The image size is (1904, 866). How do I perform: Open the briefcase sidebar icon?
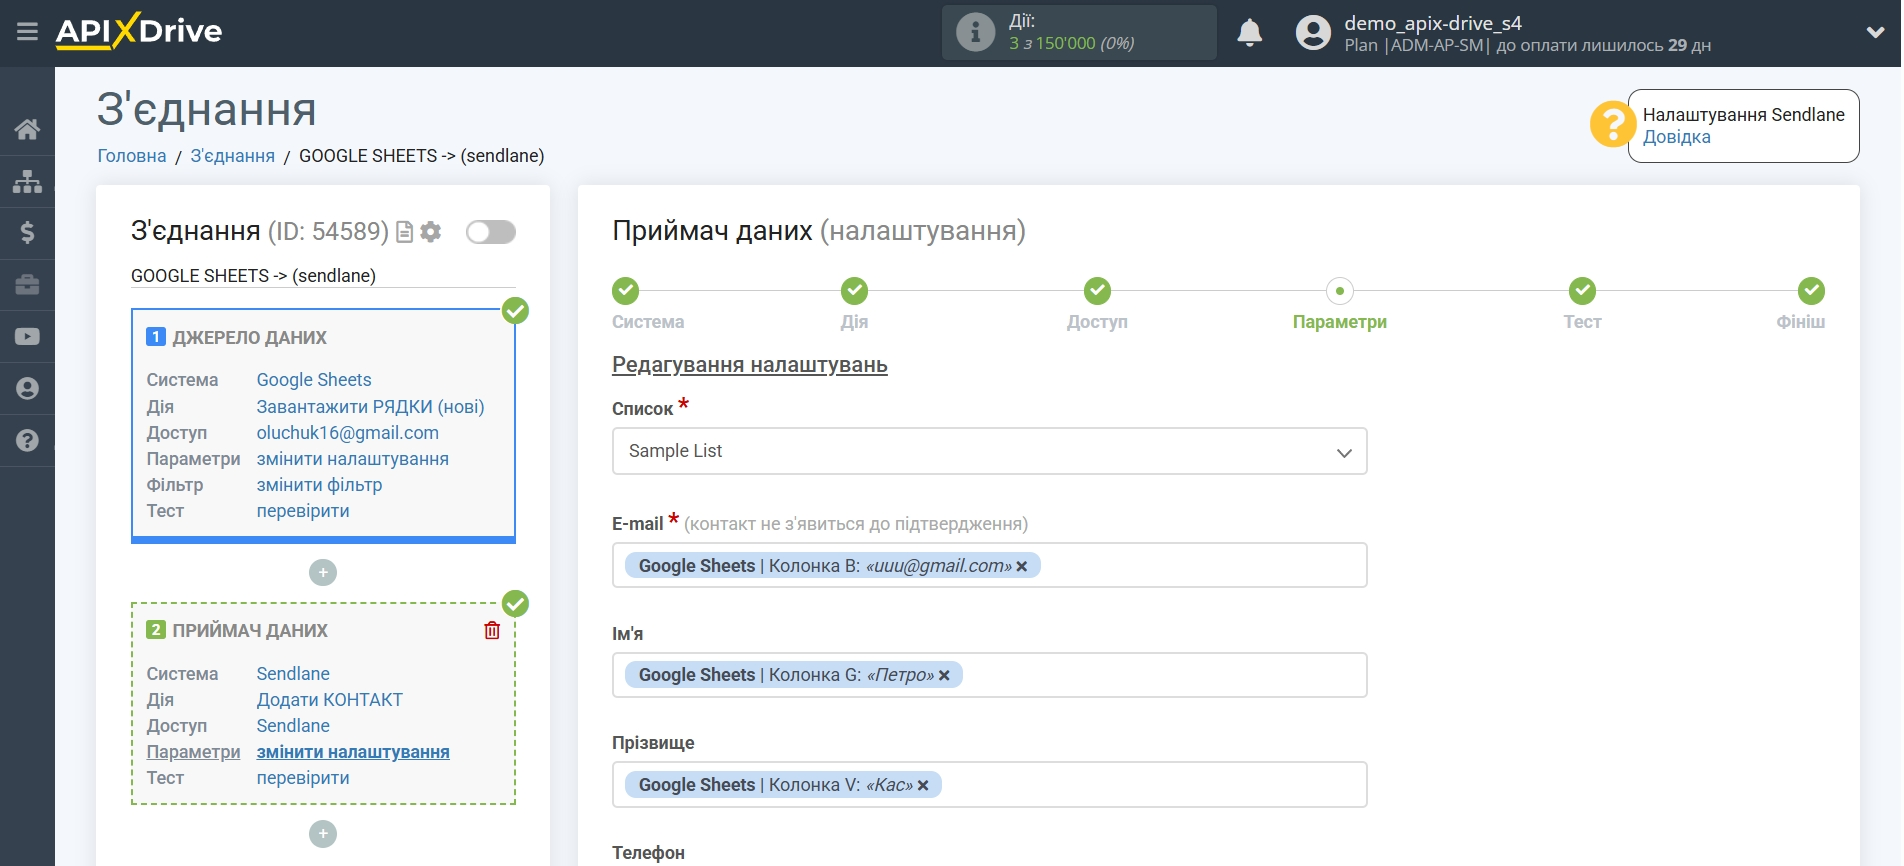(x=27, y=285)
